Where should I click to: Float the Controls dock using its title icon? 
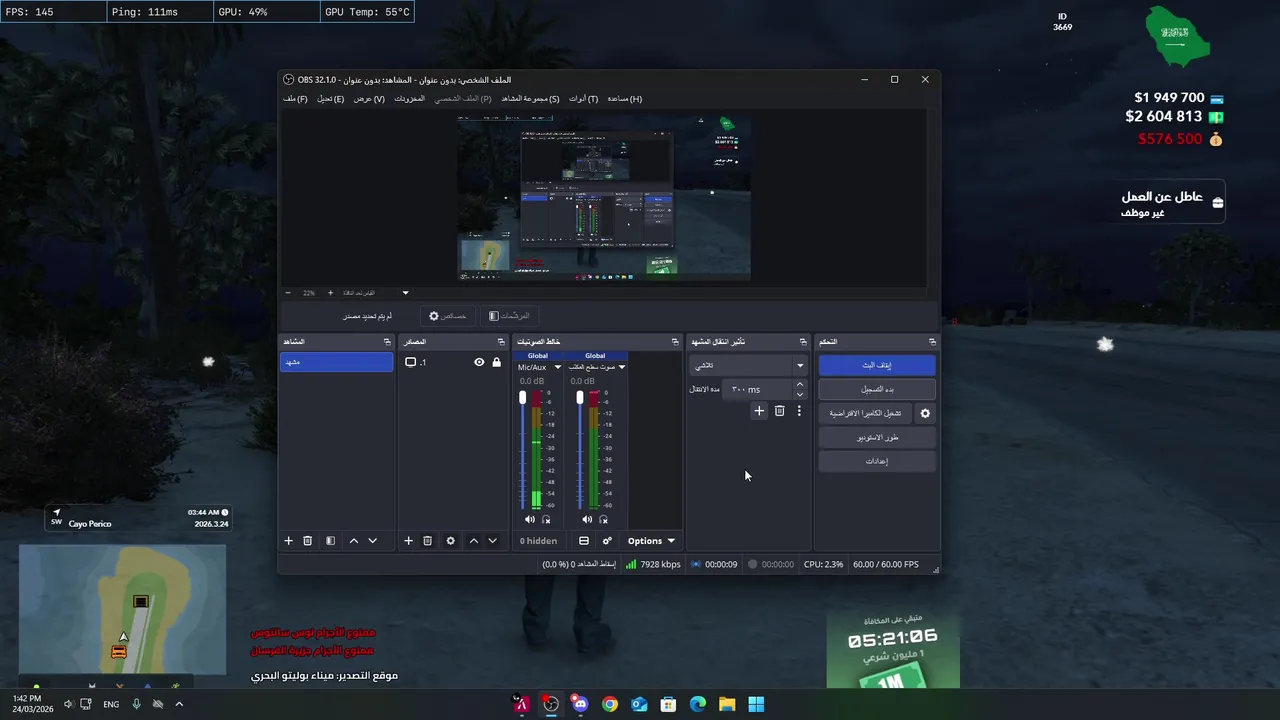[x=932, y=342]
